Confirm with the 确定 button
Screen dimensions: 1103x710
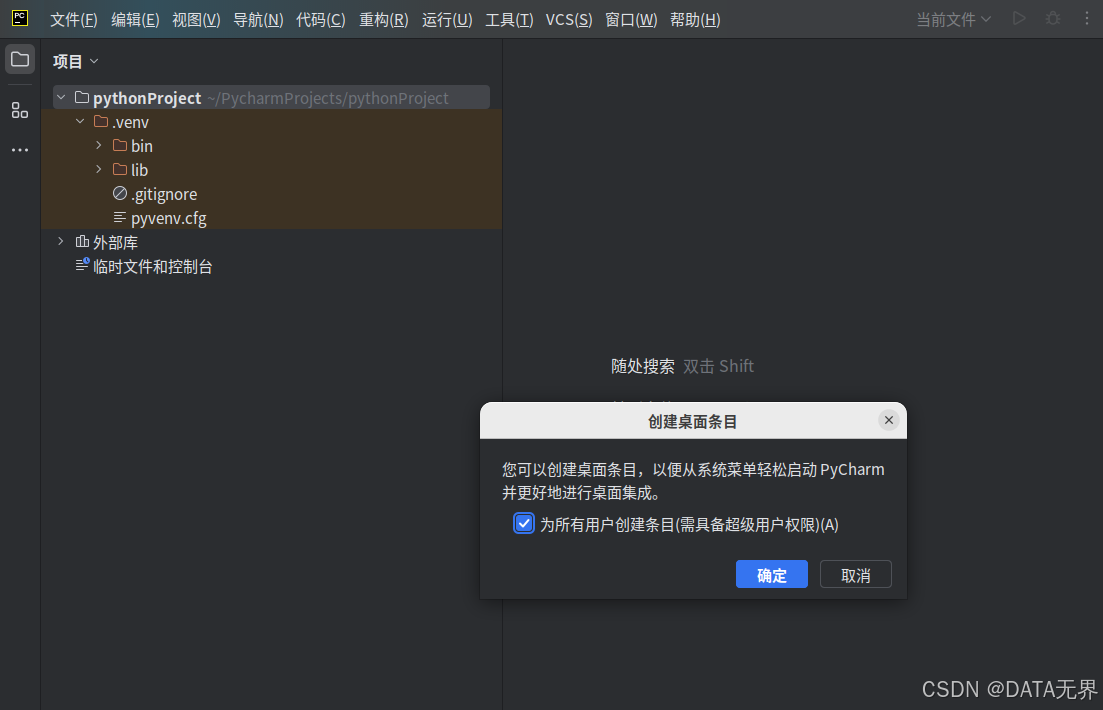click(x=772, y=574)
